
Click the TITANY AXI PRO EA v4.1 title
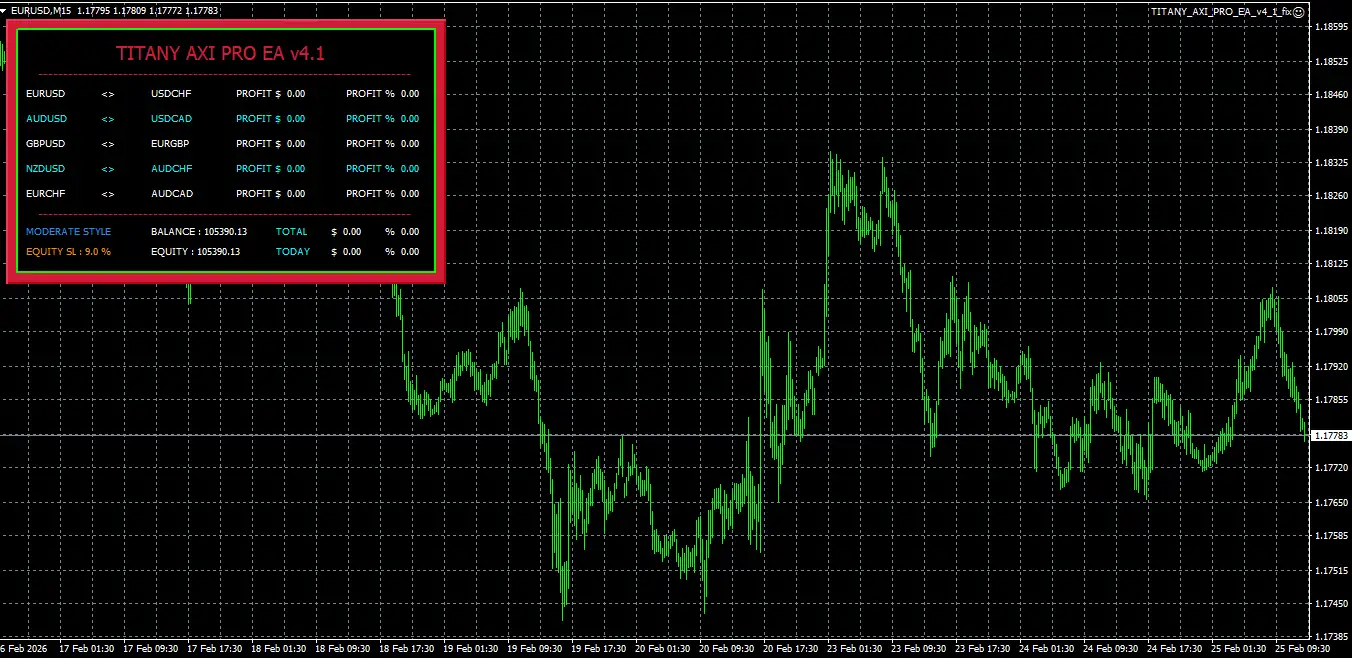220,54
